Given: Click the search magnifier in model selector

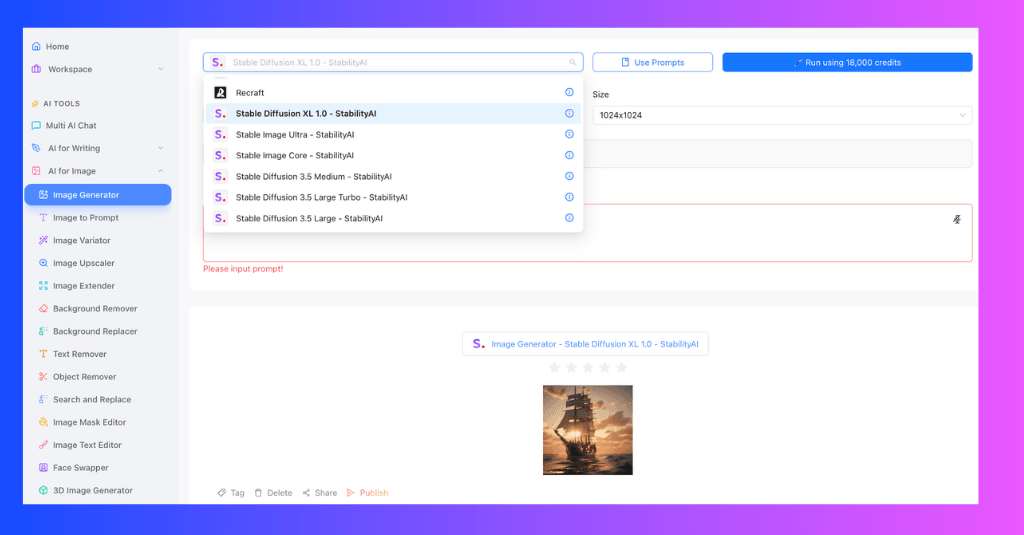Looking at the screenshot, I should click(x=573, y=63).
